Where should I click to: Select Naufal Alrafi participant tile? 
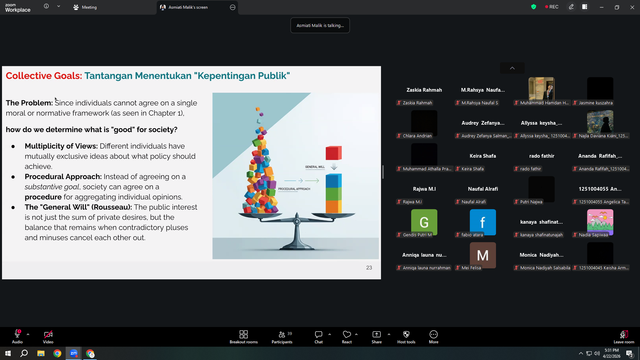point(483,190)
